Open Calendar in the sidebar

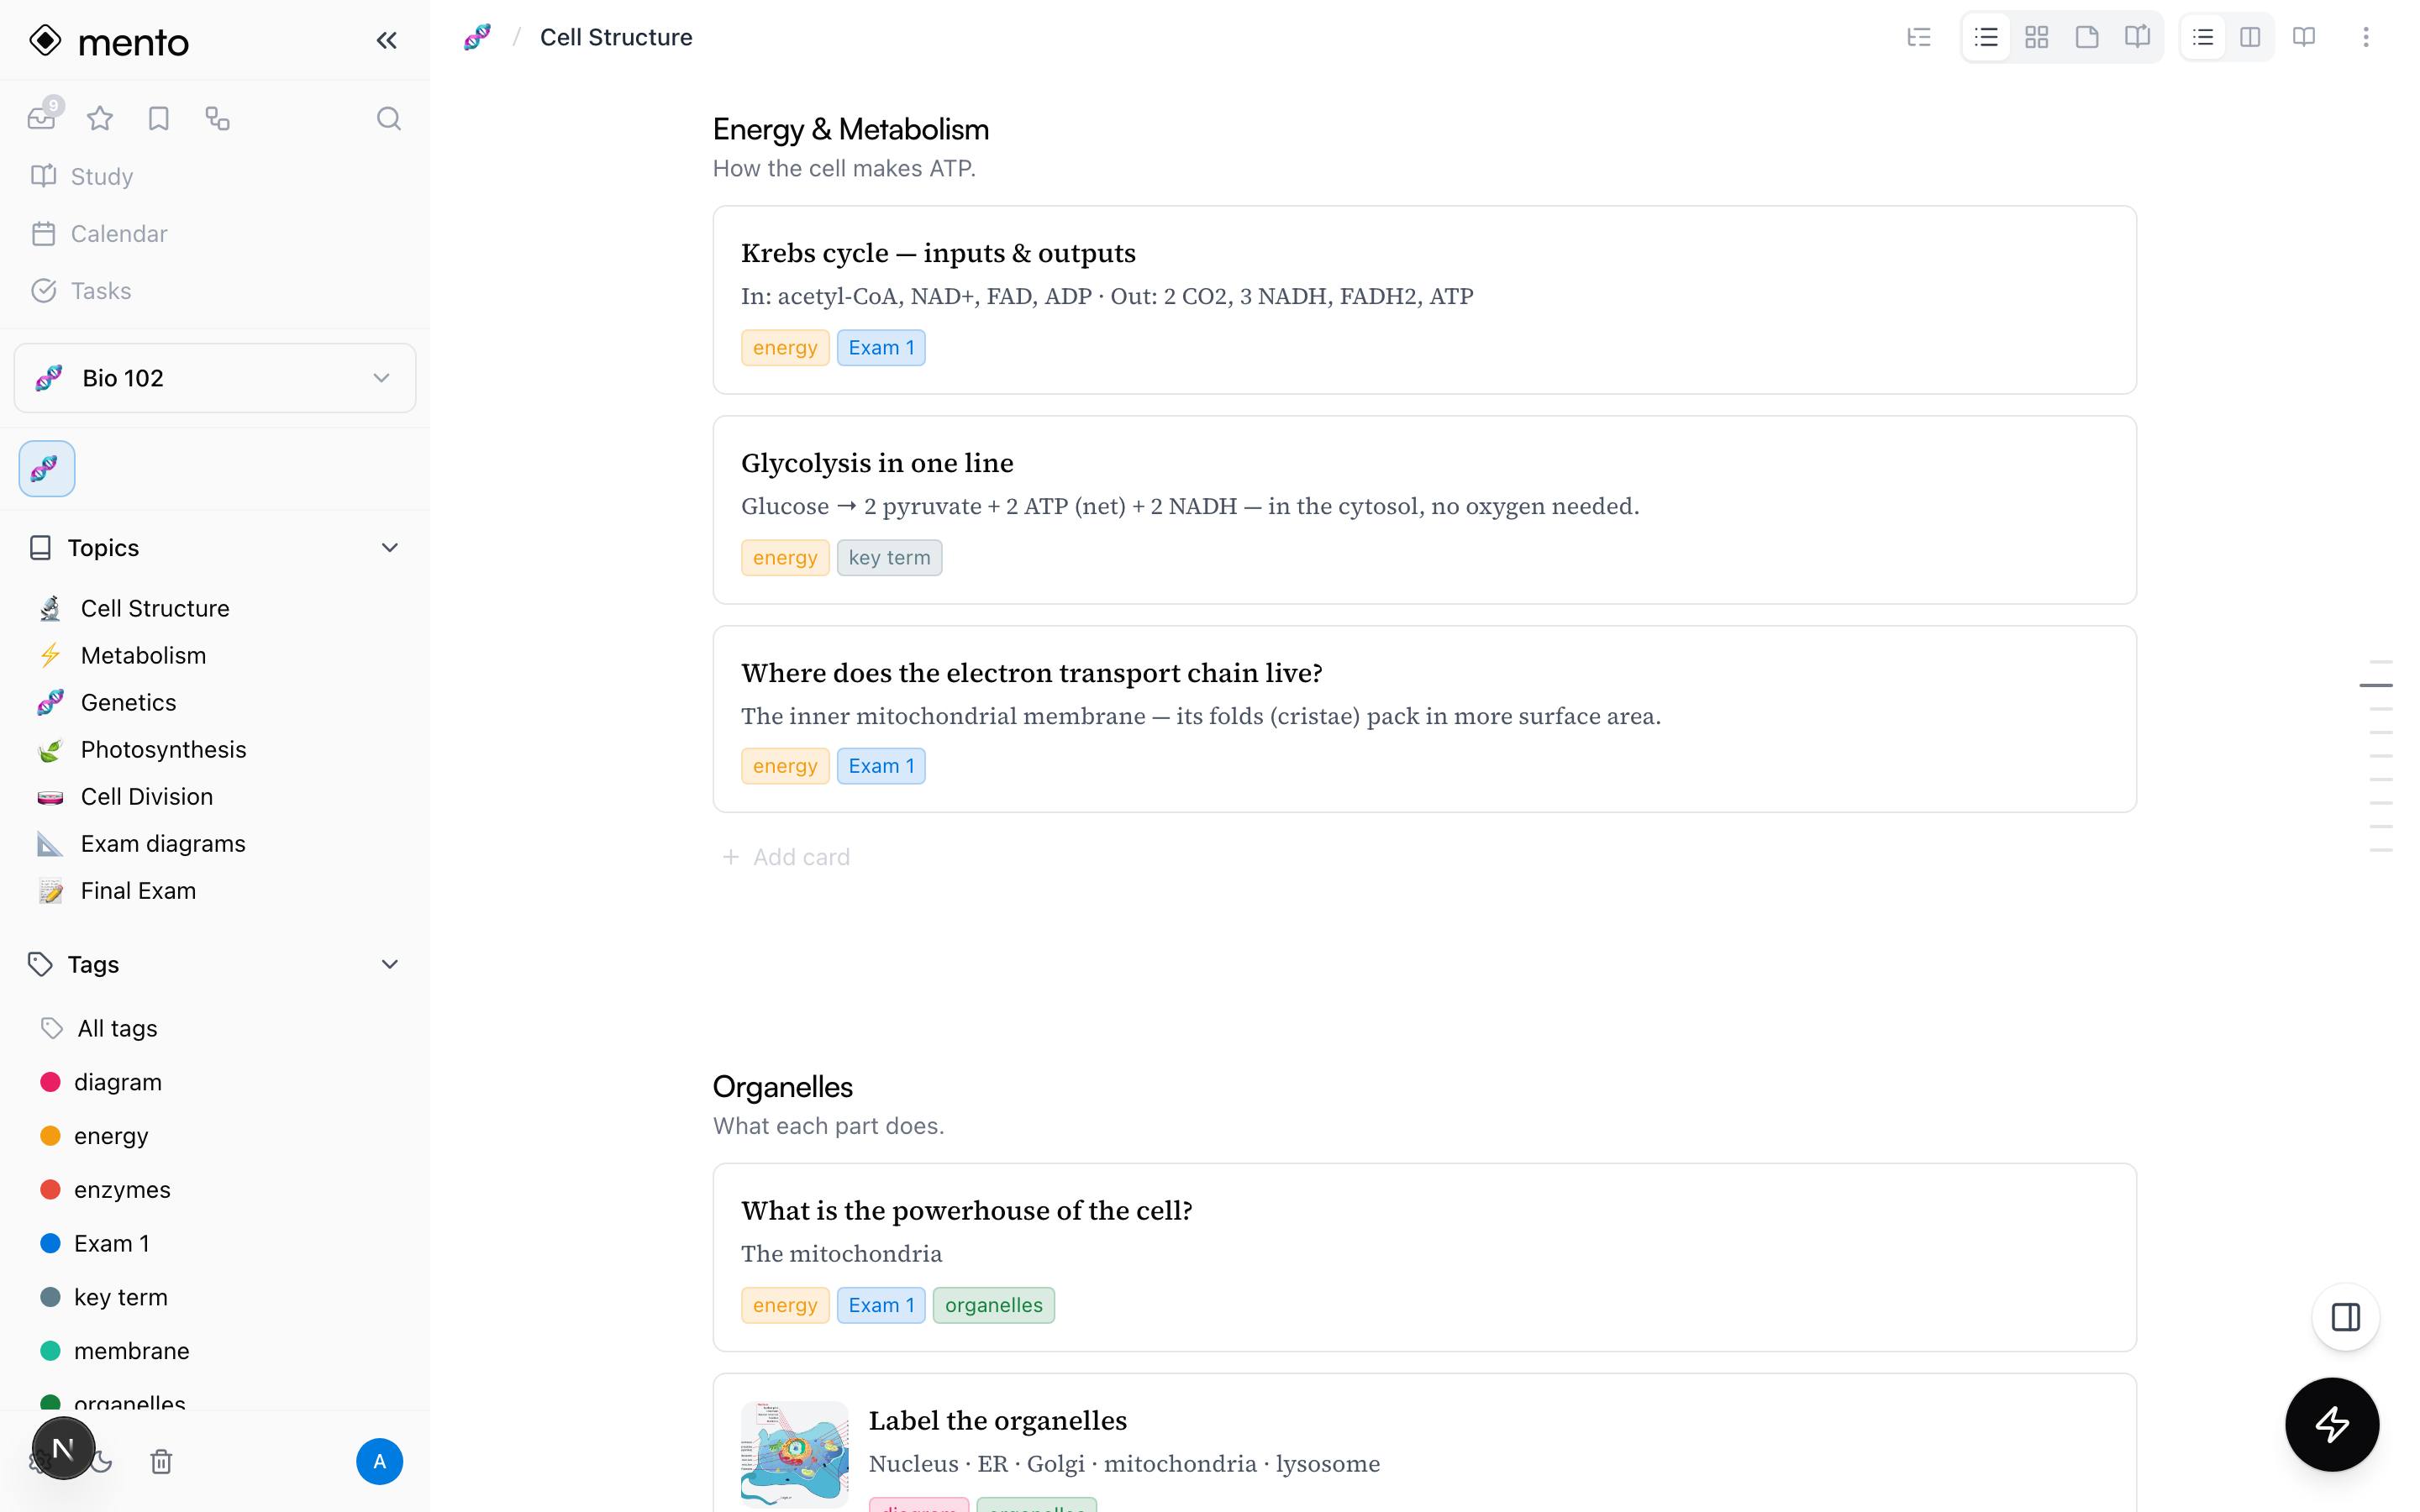(x=215, y=233)
